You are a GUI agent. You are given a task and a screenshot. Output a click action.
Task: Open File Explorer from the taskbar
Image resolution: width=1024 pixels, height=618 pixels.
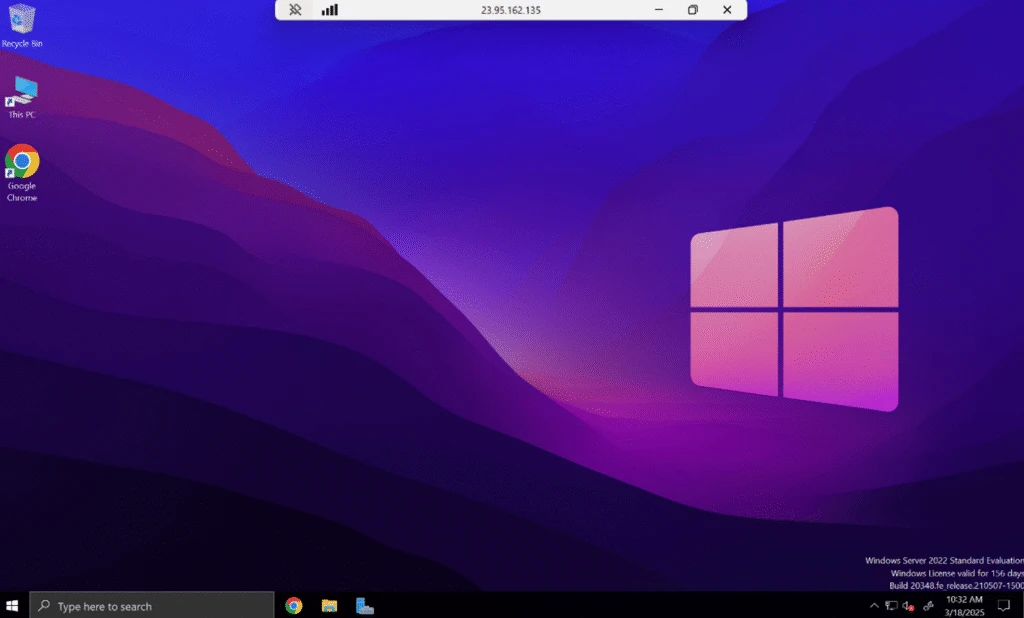(328, 605)
